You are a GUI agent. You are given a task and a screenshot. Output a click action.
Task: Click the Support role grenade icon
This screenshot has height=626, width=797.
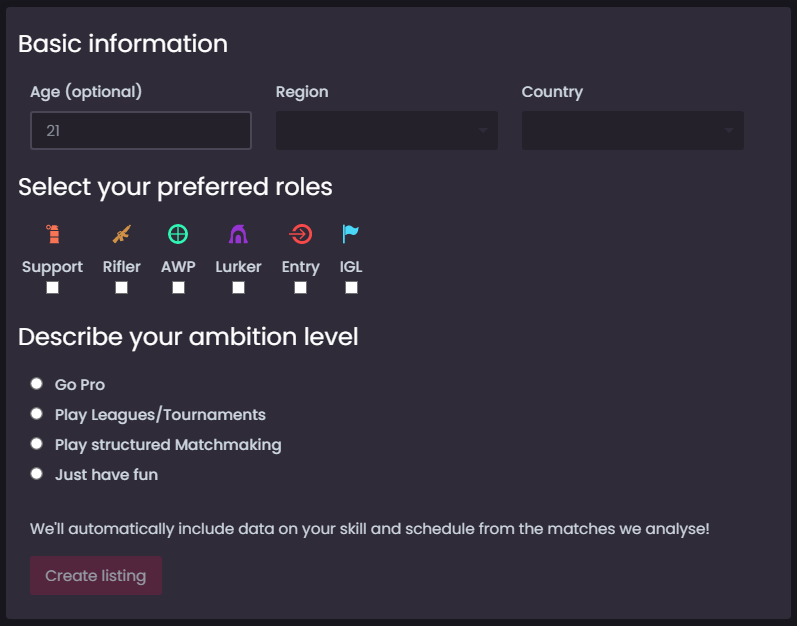click(x=53, y=234)
